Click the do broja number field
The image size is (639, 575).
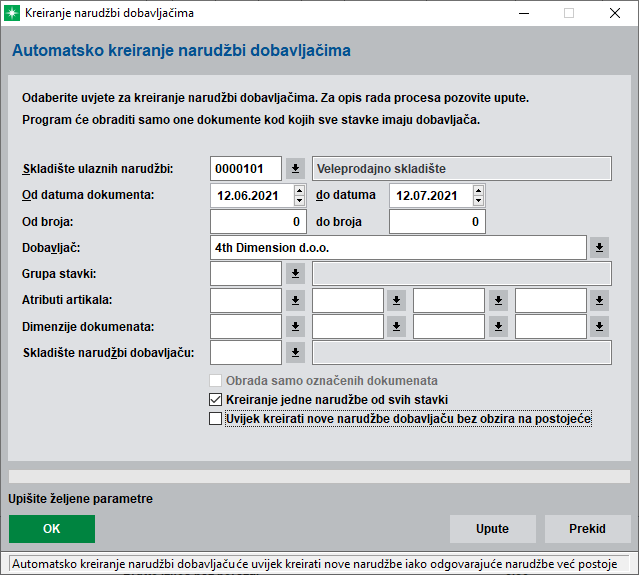pyautogui.click(x=437, y=222)
